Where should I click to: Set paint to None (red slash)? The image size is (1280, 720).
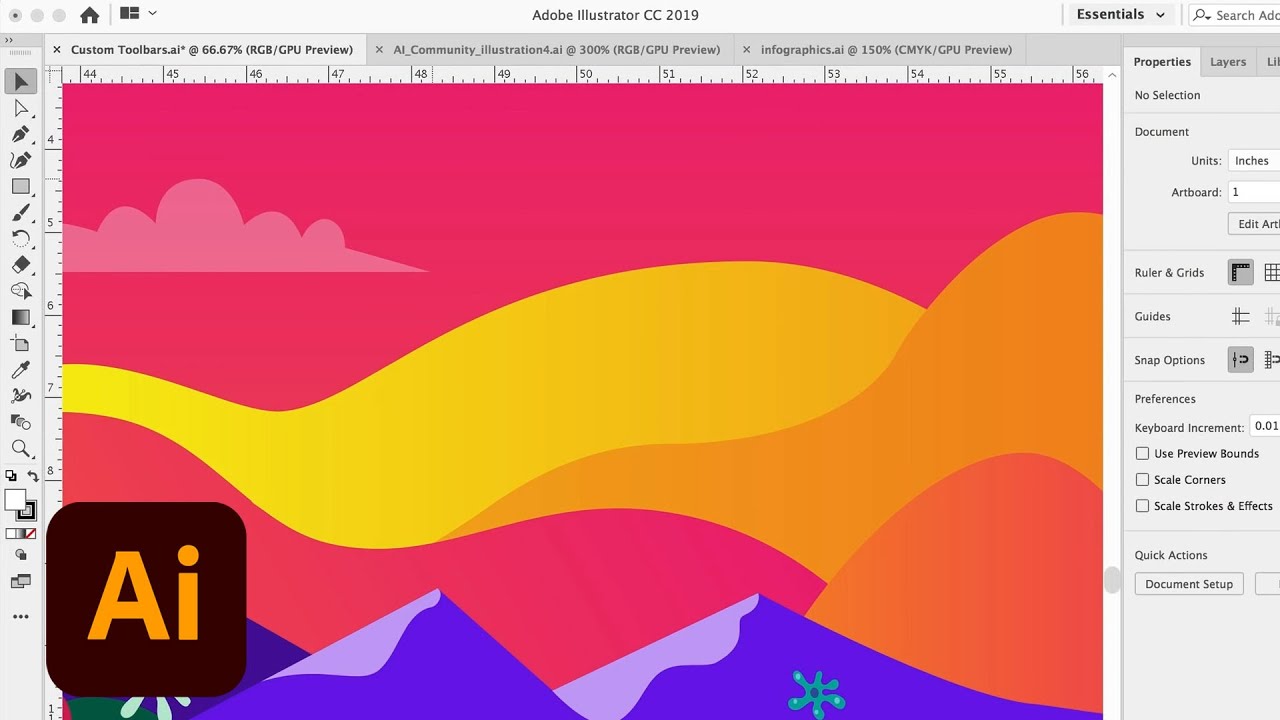point(31,534)
